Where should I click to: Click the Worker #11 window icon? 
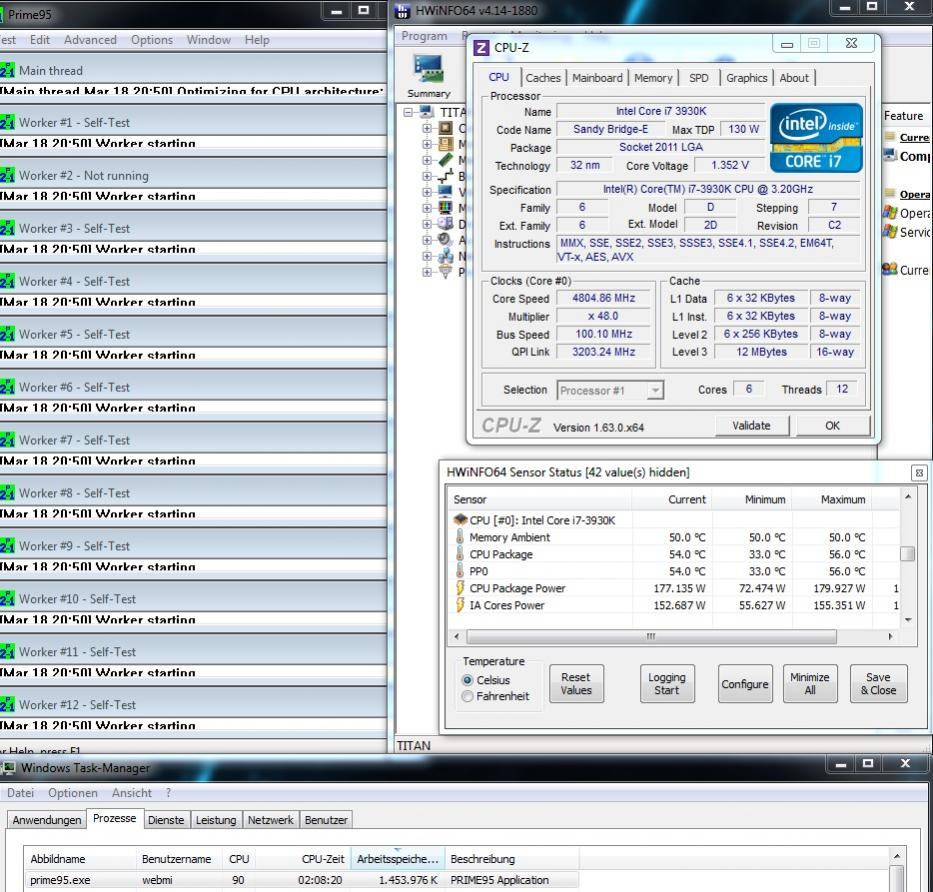[x=7, y=652]
